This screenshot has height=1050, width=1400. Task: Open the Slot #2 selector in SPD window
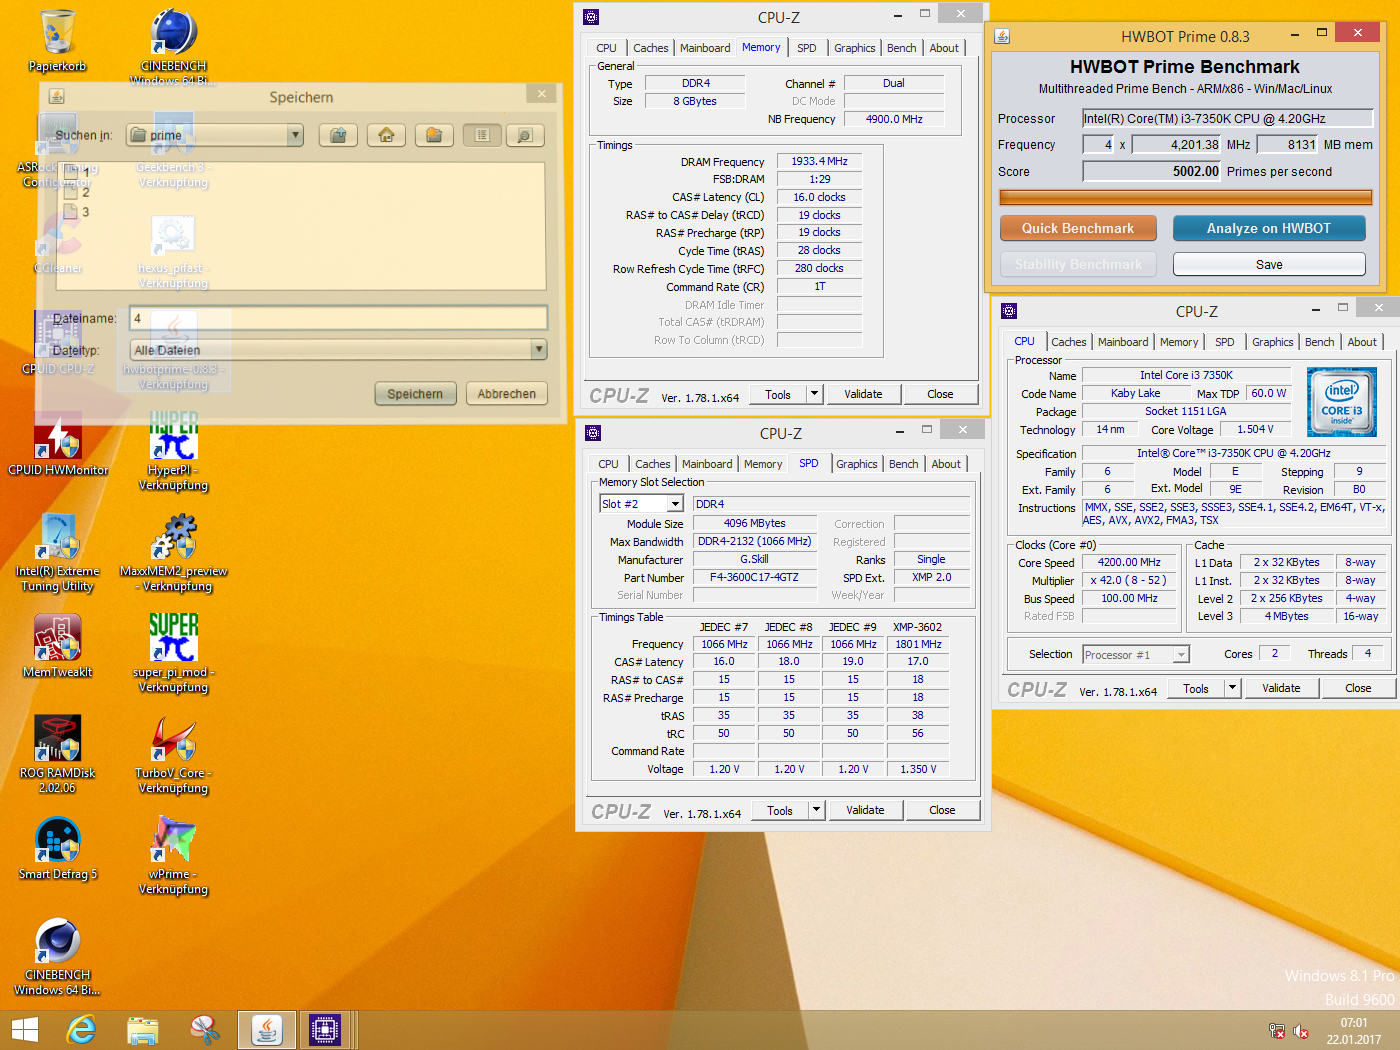[x=675, y=504]
